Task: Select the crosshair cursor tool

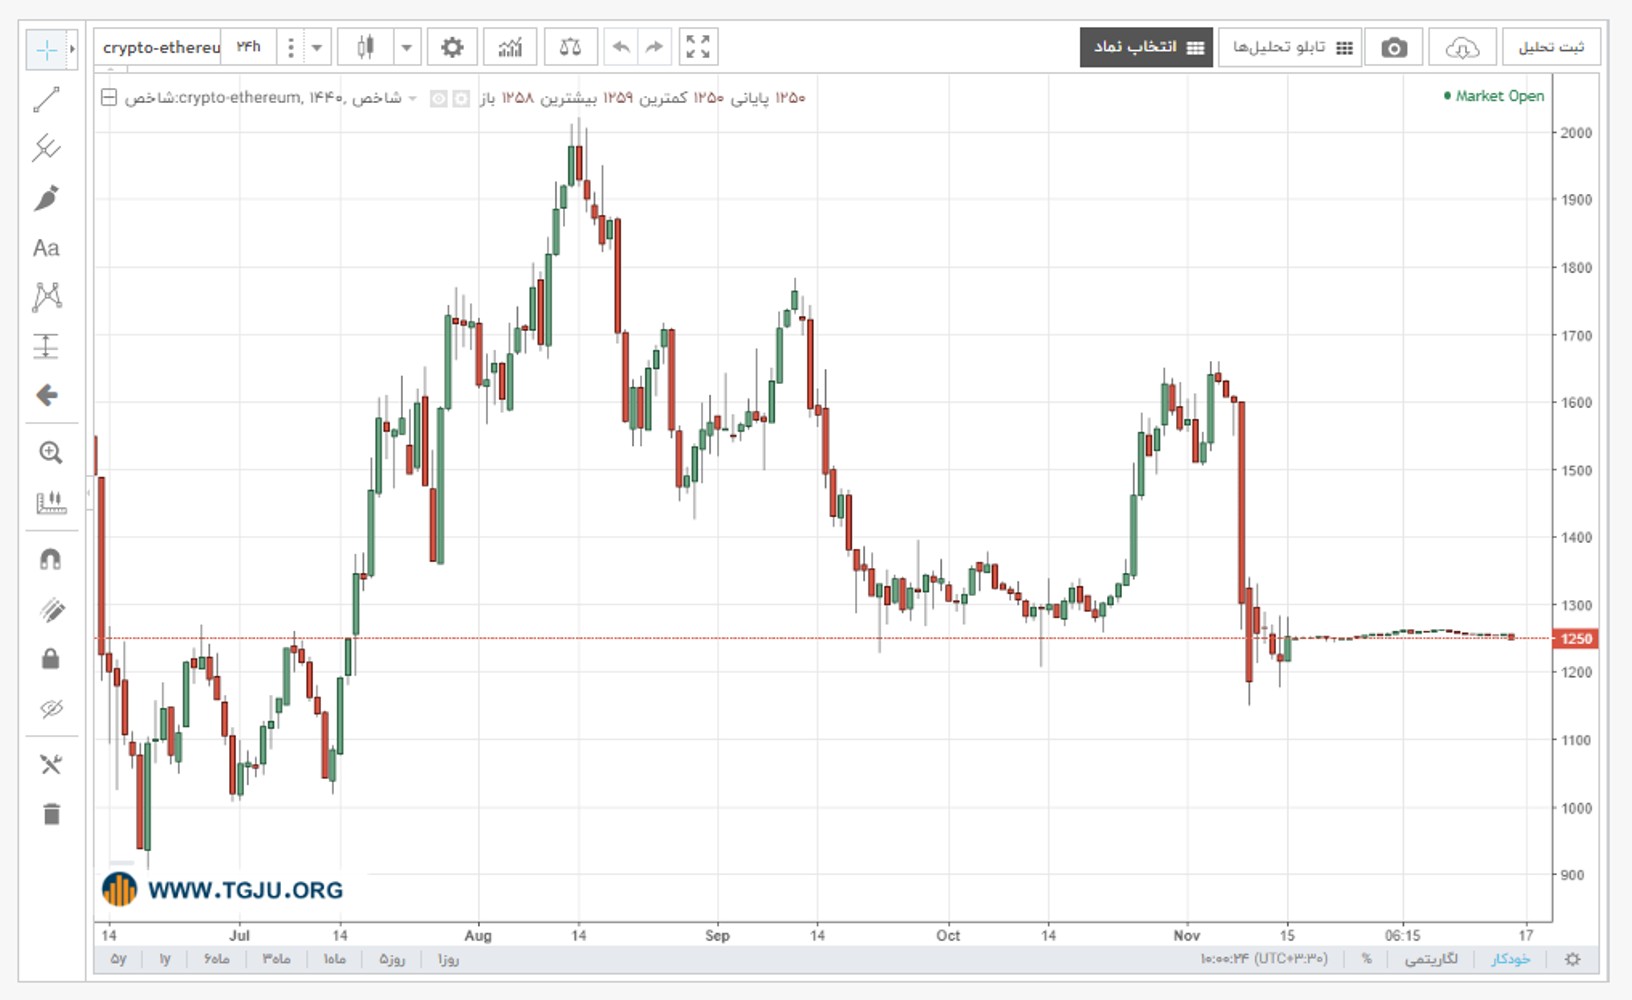Action: coord(46,49)
